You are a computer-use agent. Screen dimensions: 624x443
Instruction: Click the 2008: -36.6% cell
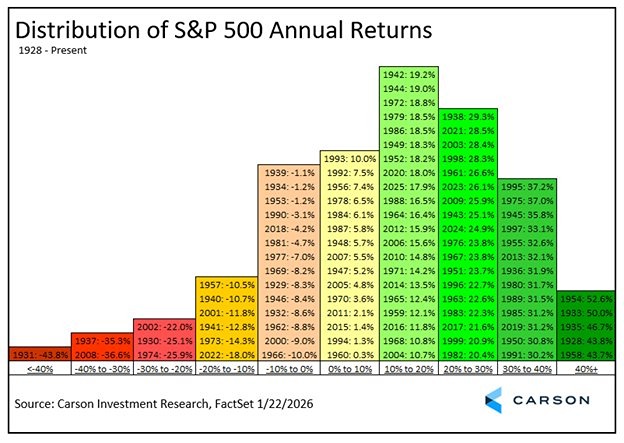(100, 355)
